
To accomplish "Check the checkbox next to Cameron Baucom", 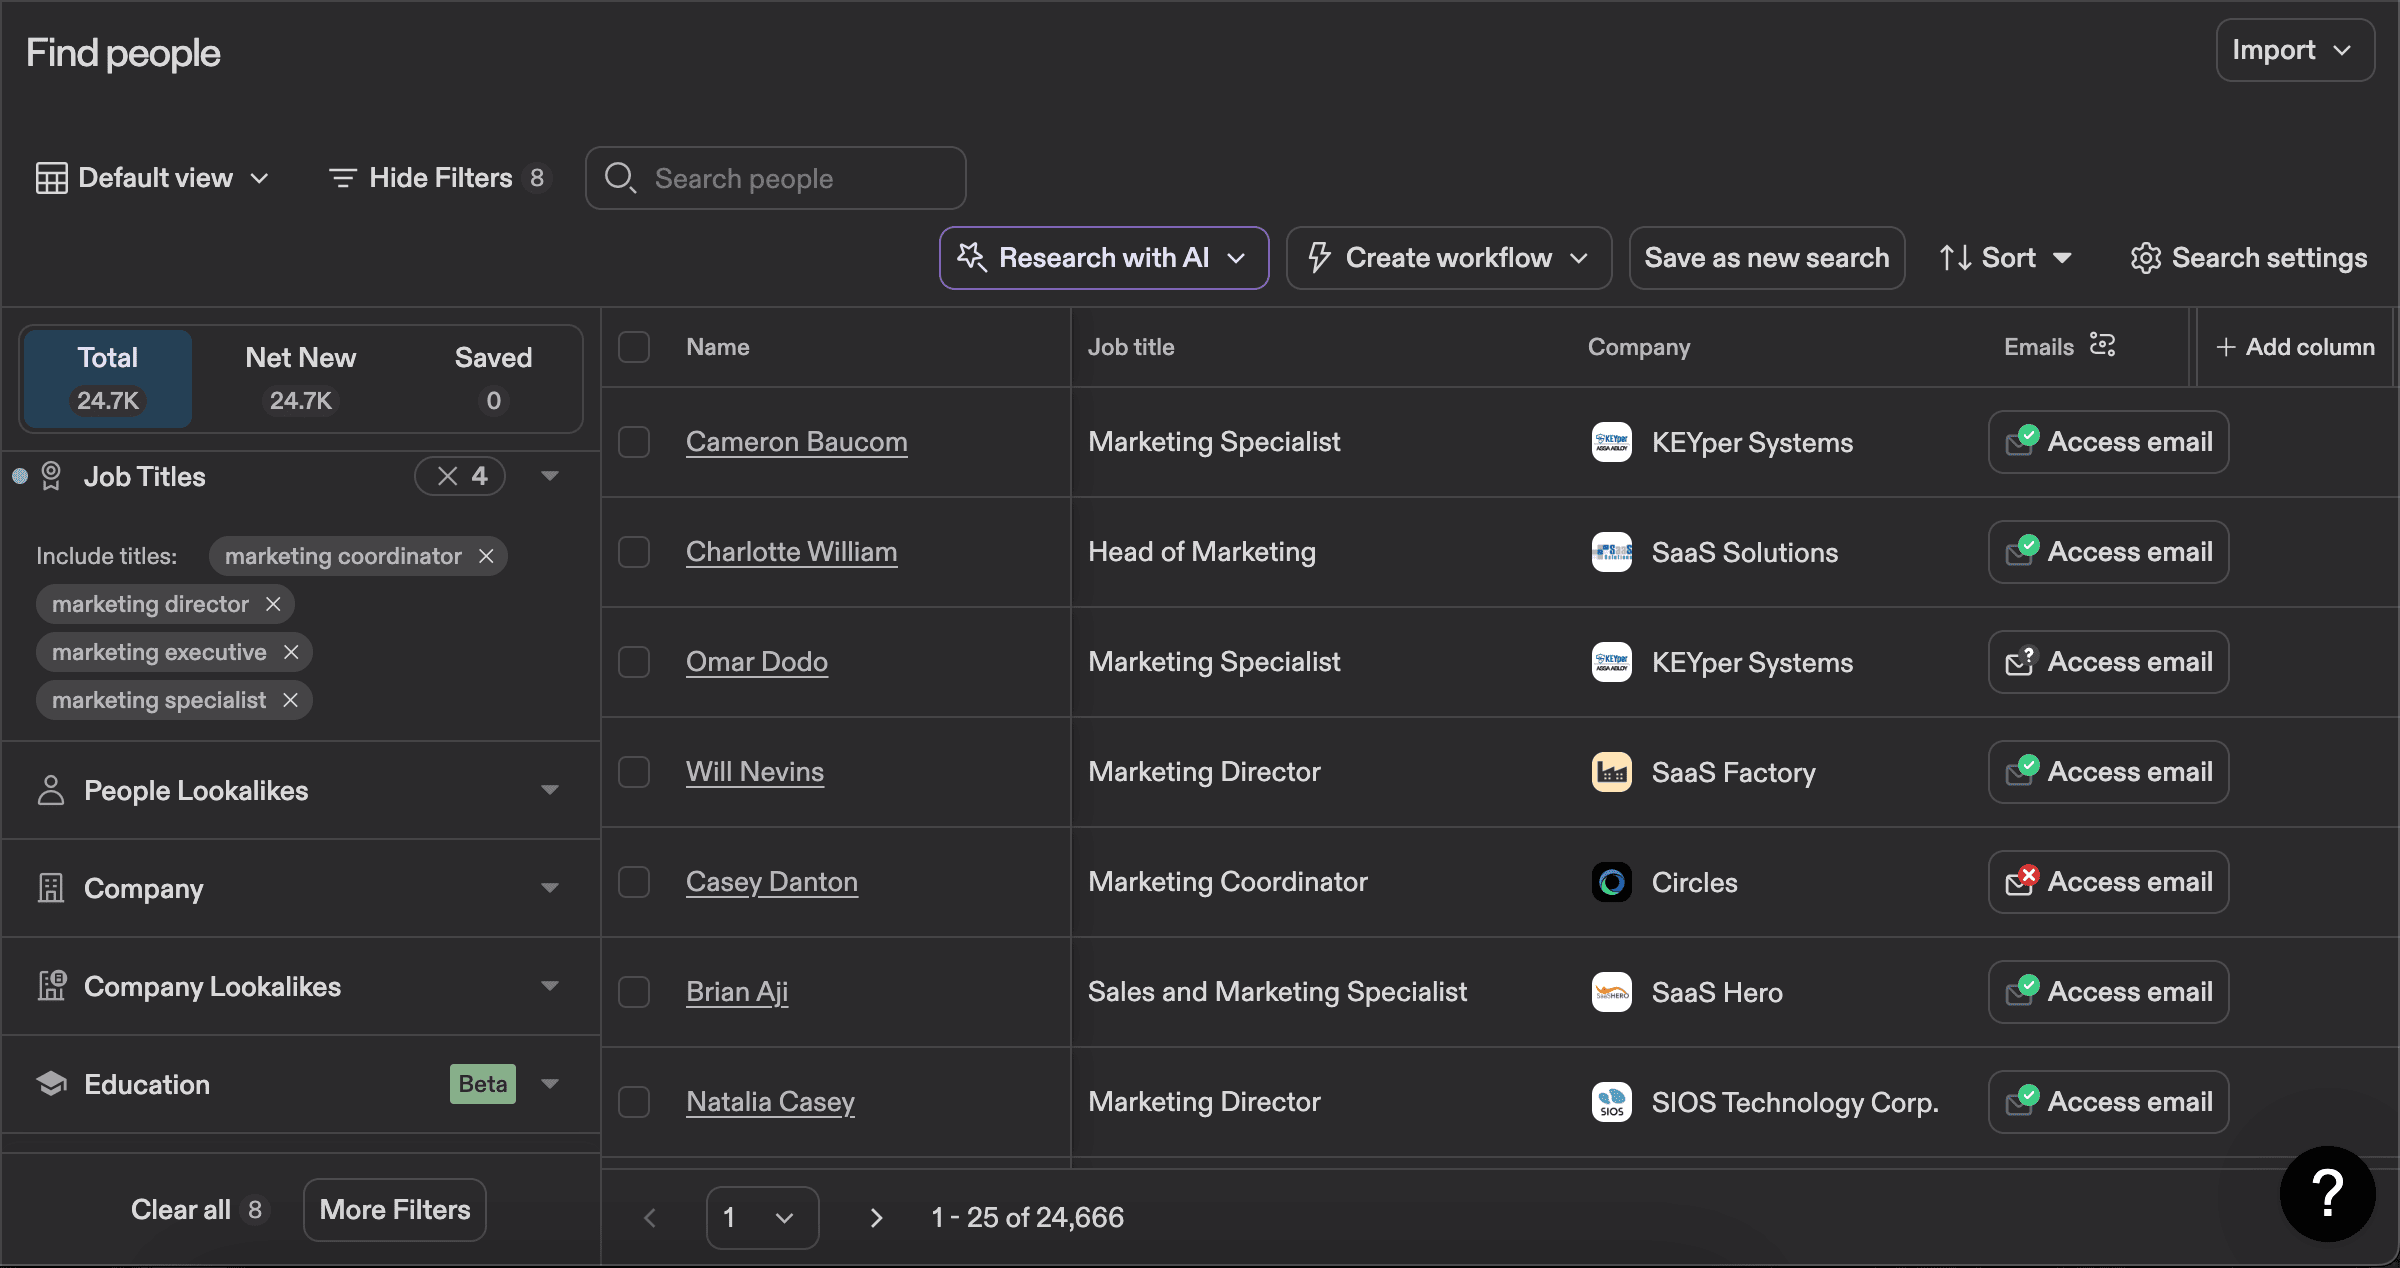I will click(x=634, y=442).
